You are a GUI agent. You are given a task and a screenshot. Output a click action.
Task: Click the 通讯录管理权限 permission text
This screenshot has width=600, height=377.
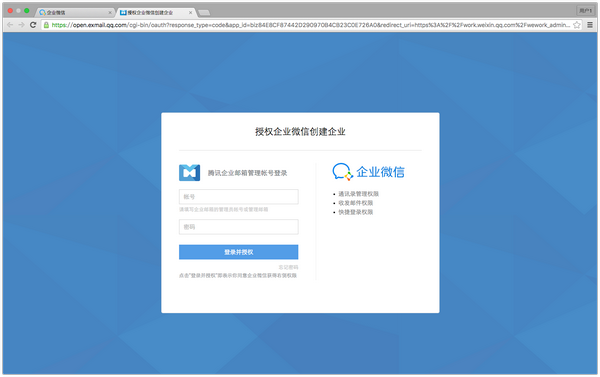coord(359,194)
